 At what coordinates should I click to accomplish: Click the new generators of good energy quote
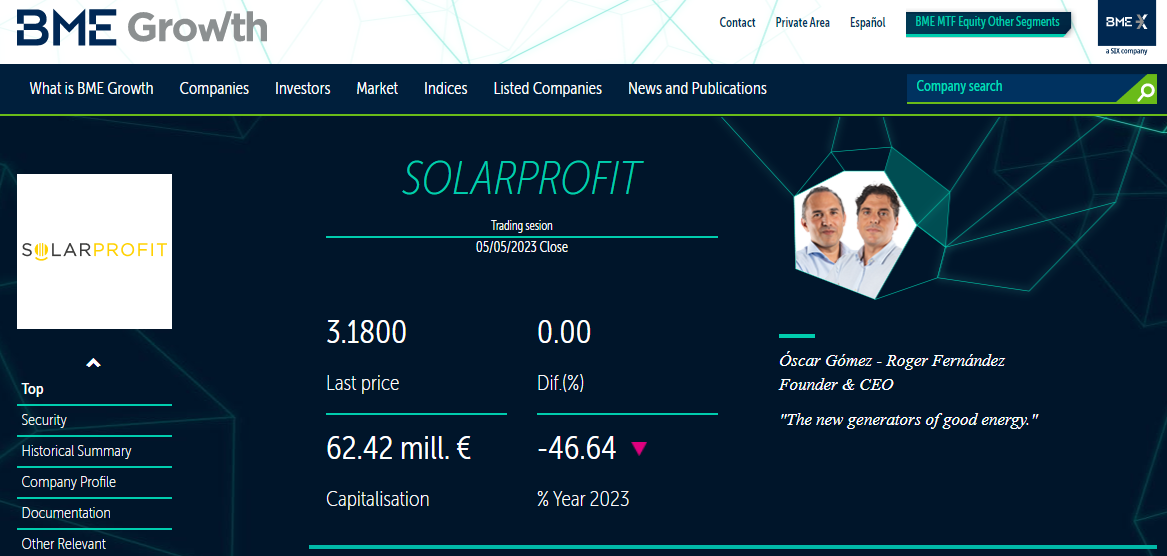[909, 420]
